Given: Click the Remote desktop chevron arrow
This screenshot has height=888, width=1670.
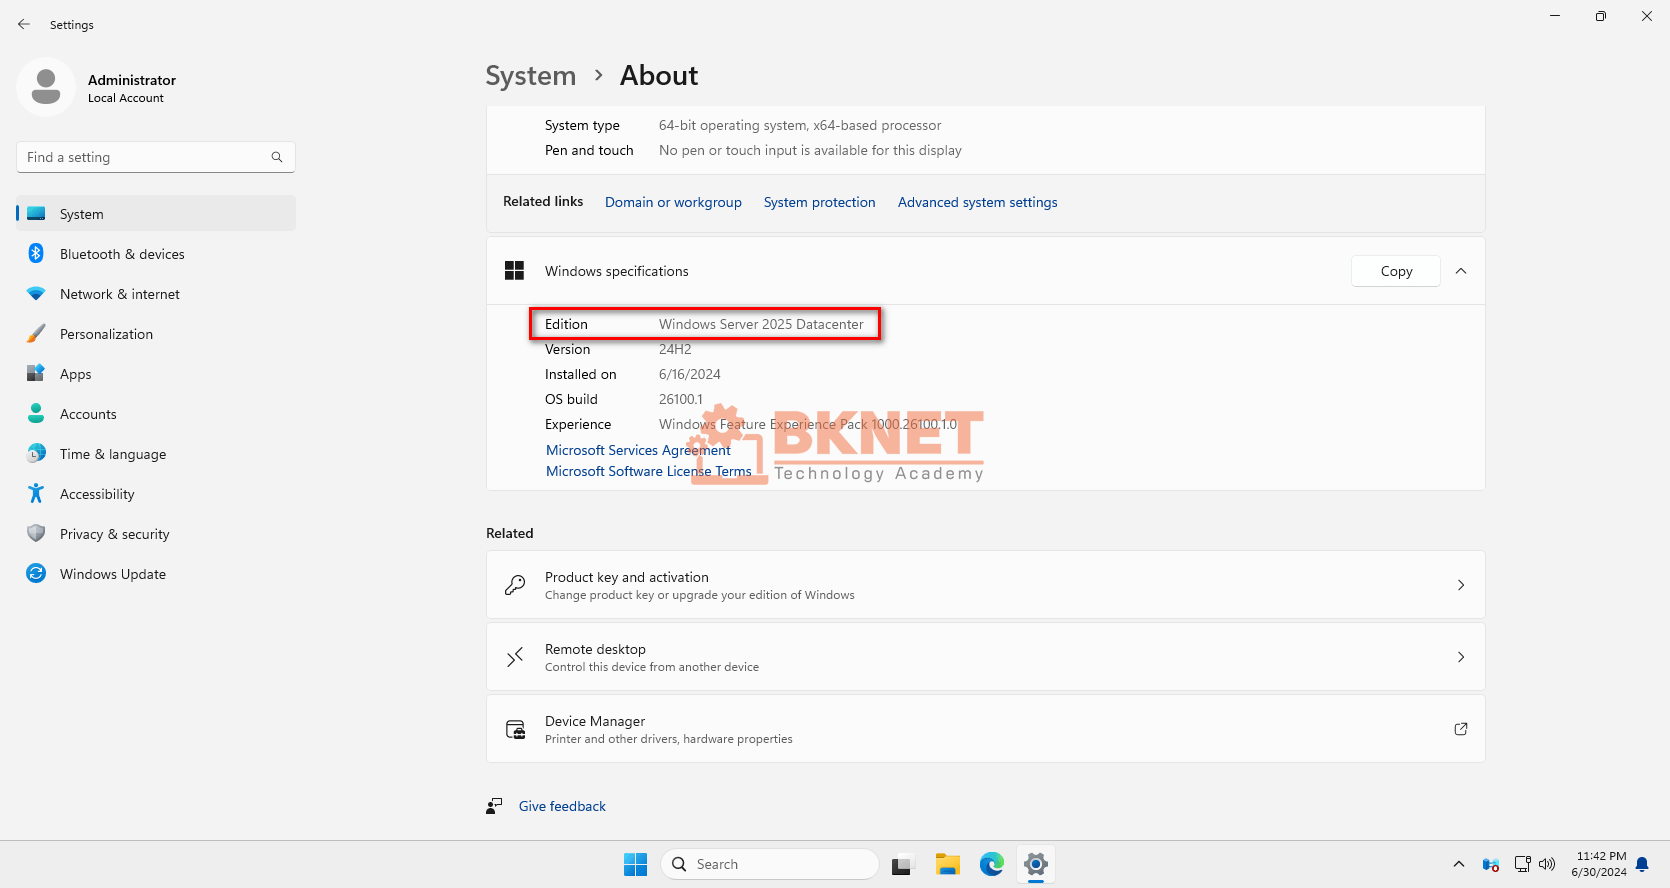Looking at the screenshot, I should [x=1461, y=657].
